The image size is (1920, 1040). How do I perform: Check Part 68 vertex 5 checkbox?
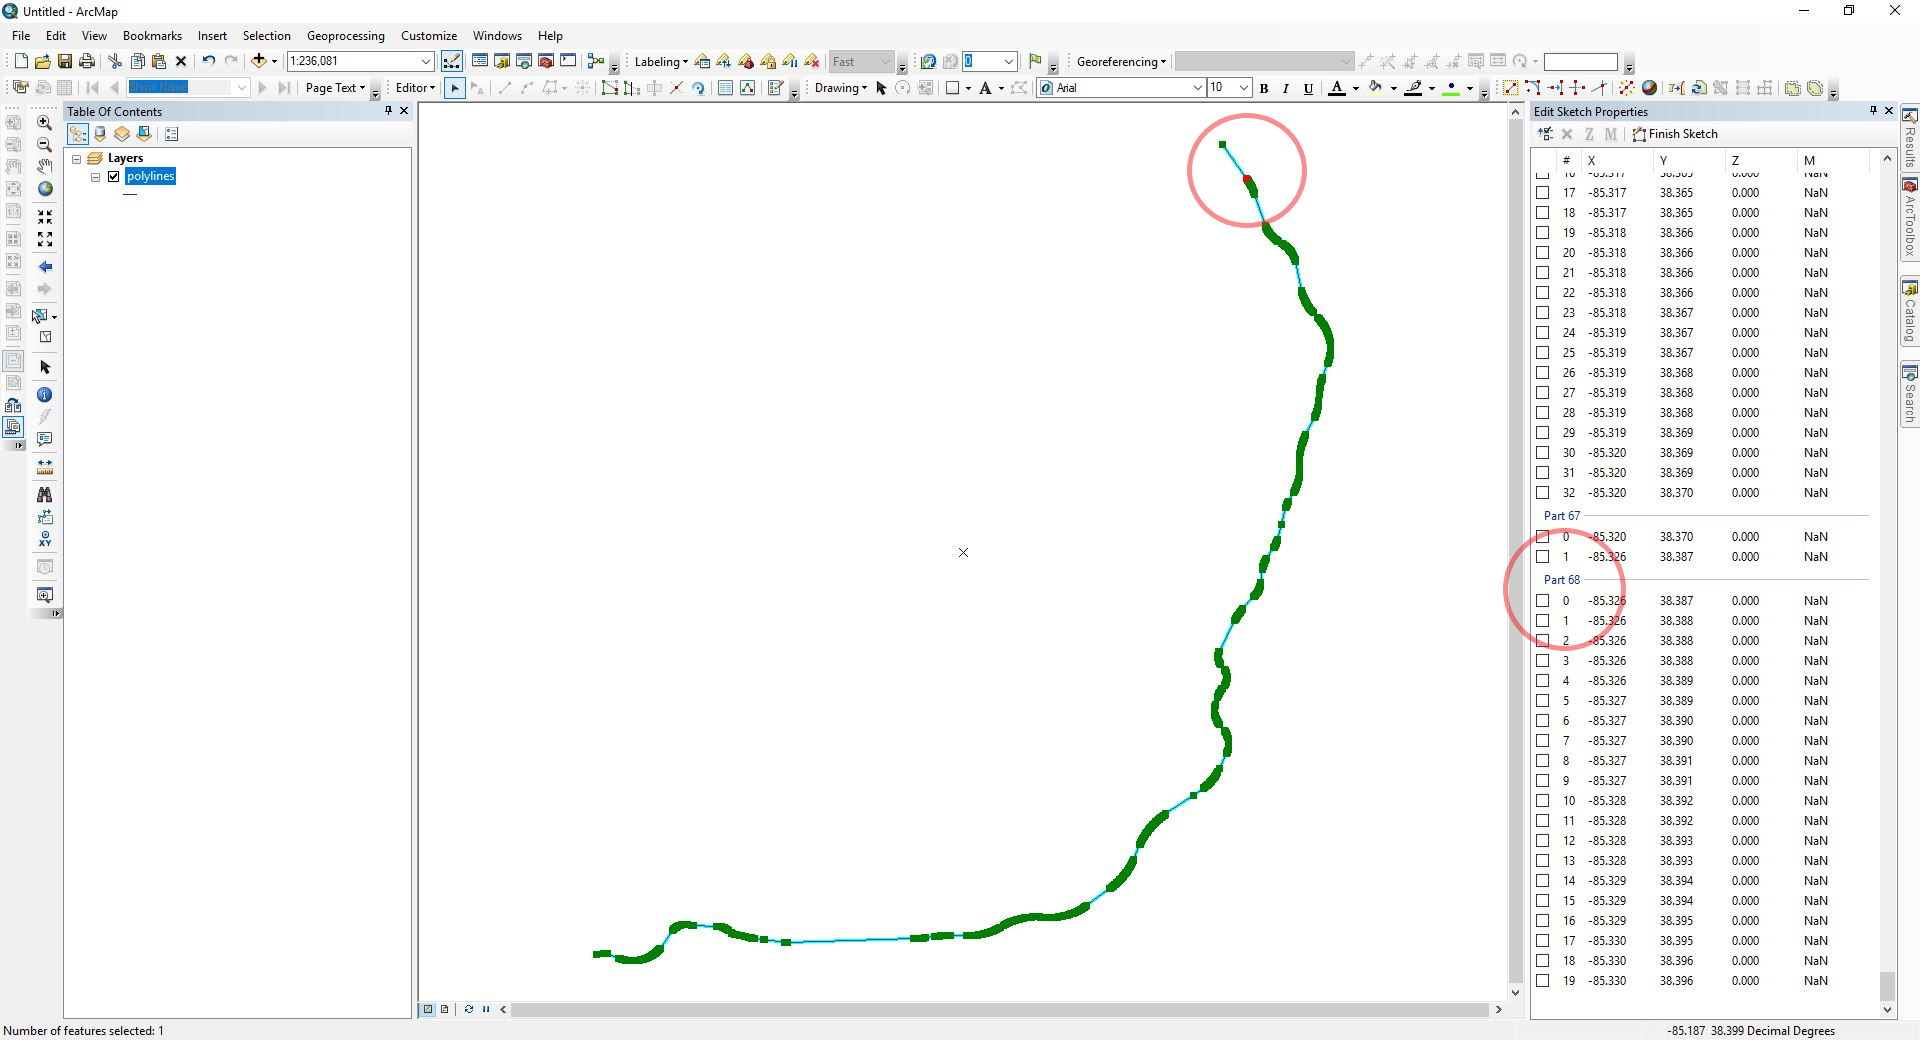point(1543,701)
